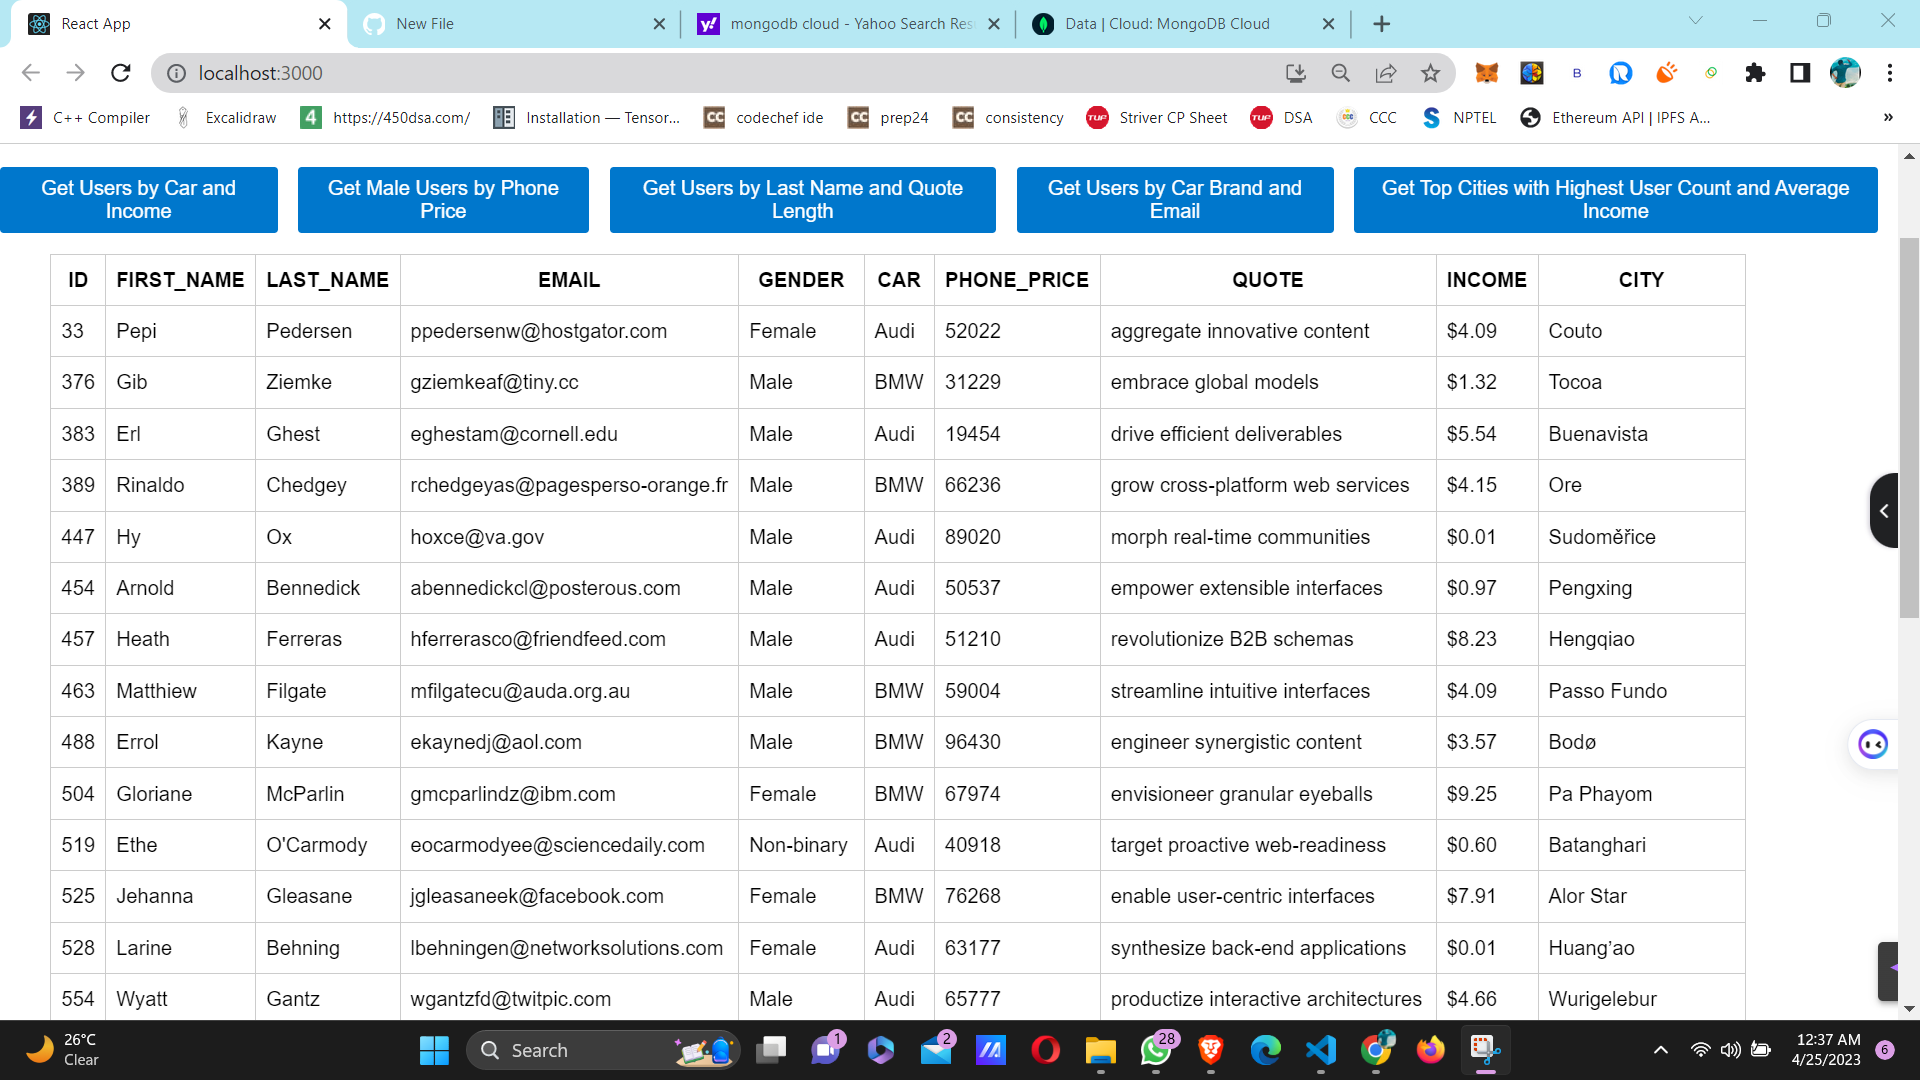The height and width of the screenshot is (1080, 1920).
Task: Open the bookmarks overflow chevron
Action: [1889, 117]
